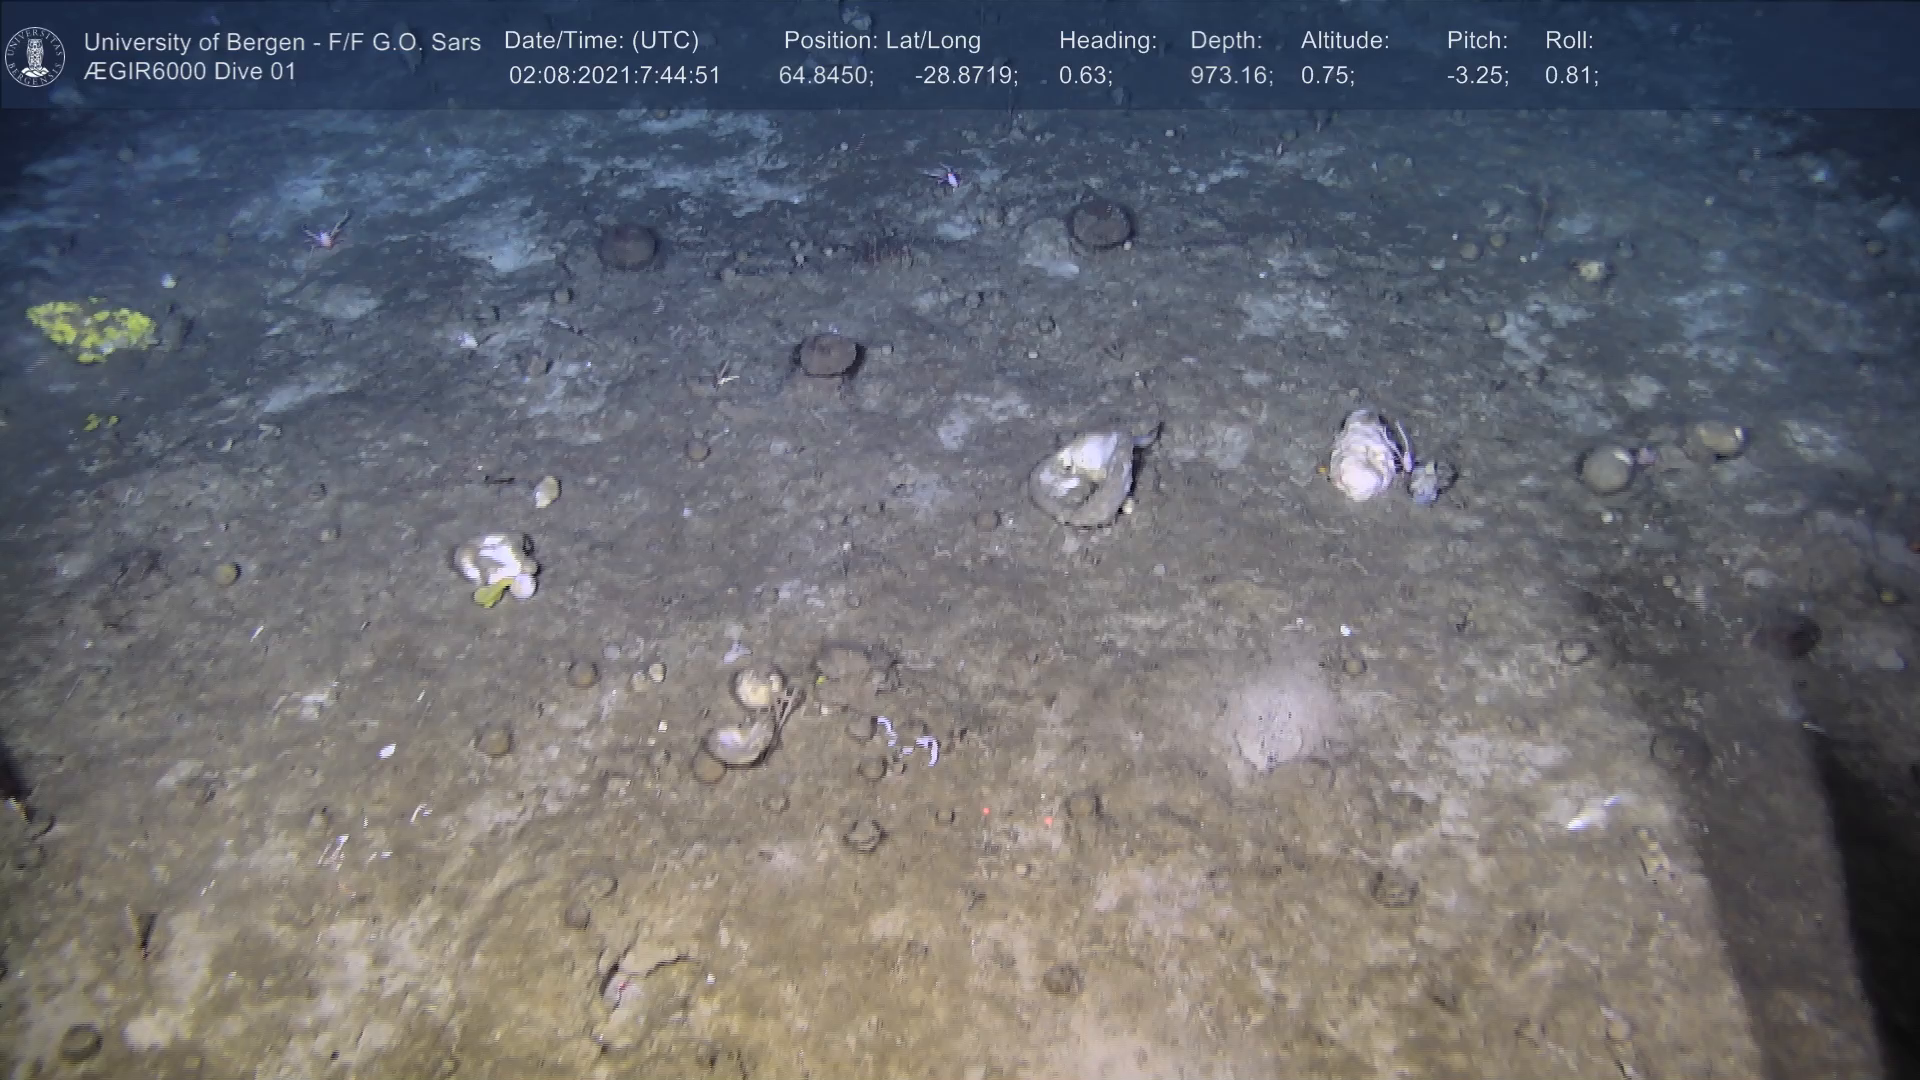The width and height of the screenshot is (1920, 1080).
Task: Click the small pink shrimp near top center
Action: pos(947,177)
